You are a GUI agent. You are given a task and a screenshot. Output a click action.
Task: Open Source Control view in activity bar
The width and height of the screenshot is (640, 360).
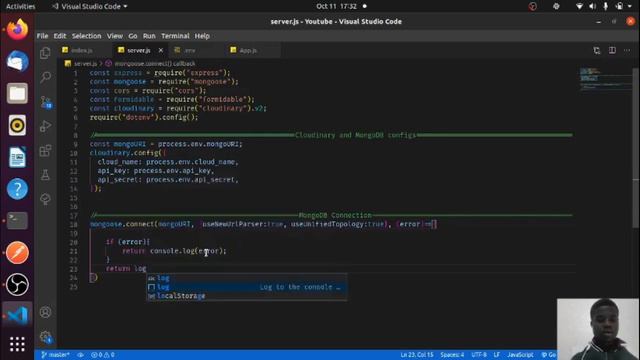pyautogui.click(x=46, y=102)
